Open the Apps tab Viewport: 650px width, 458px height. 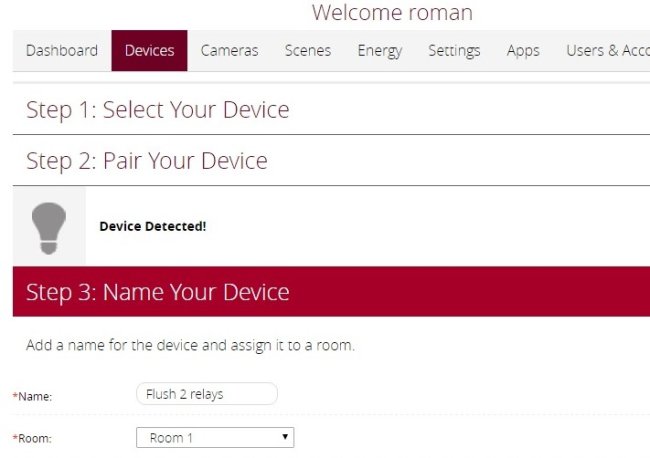point(523,51)
